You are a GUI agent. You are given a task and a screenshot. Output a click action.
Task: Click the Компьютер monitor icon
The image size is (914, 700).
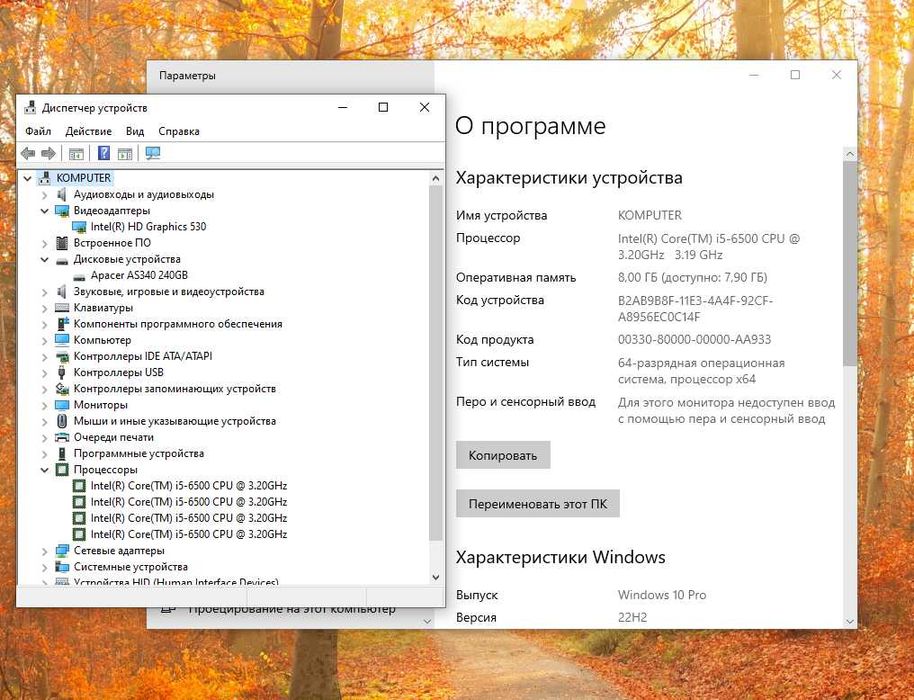tap(62, 340)
